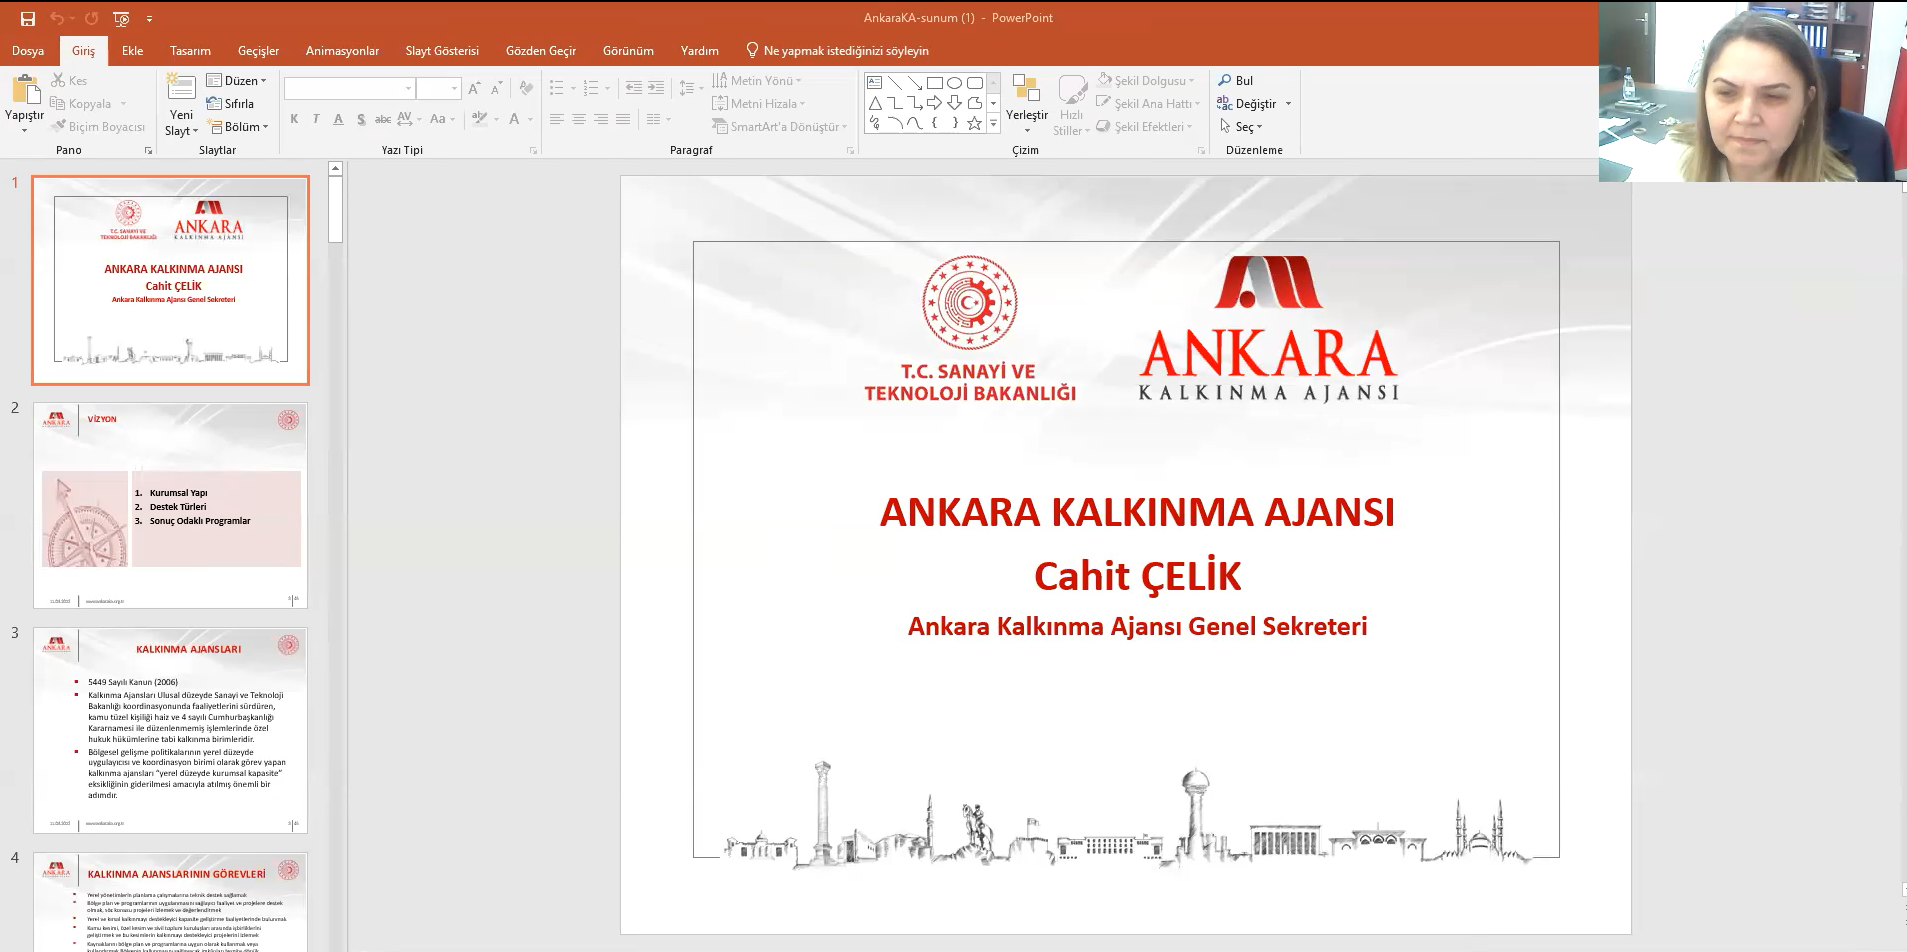Click the slide panel scrollbar up arrow

(336, 169)
